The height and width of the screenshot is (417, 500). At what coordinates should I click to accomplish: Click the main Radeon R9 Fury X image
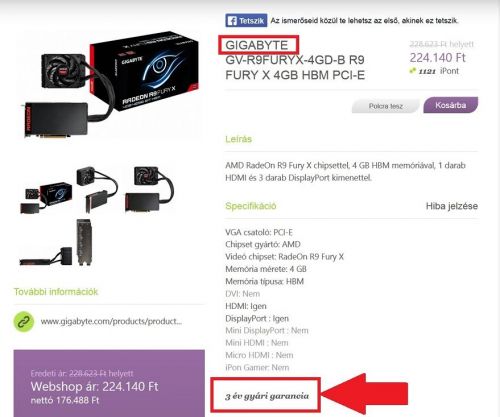click(x=111, y=84)
